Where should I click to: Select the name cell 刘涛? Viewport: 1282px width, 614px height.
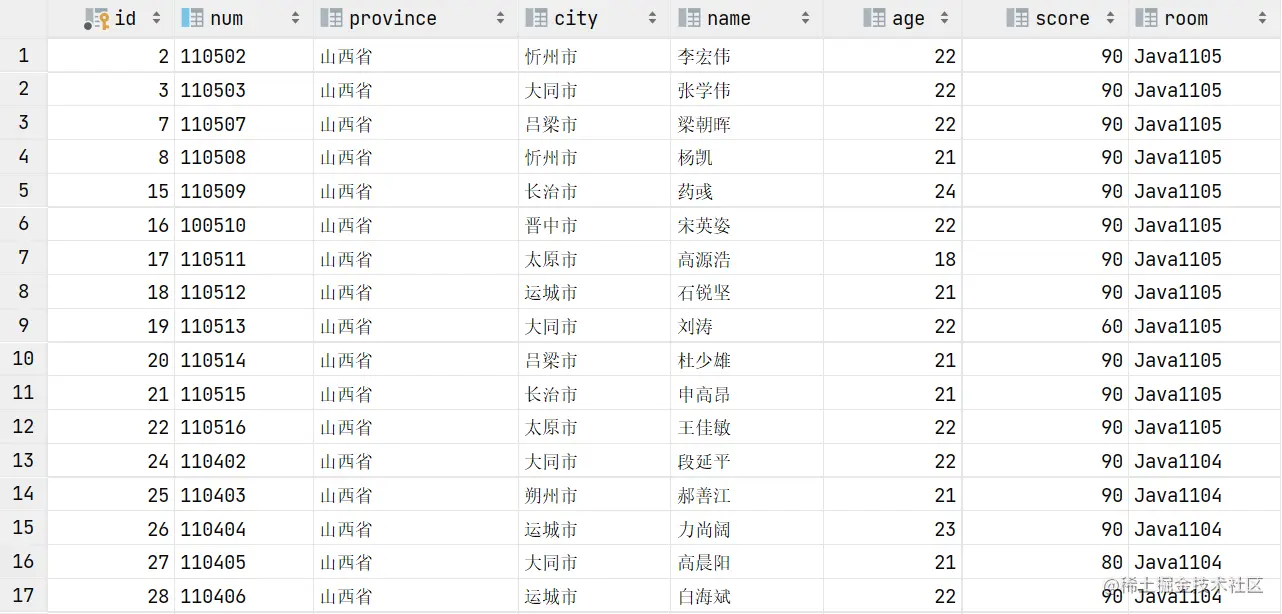(x=695, y=326)
